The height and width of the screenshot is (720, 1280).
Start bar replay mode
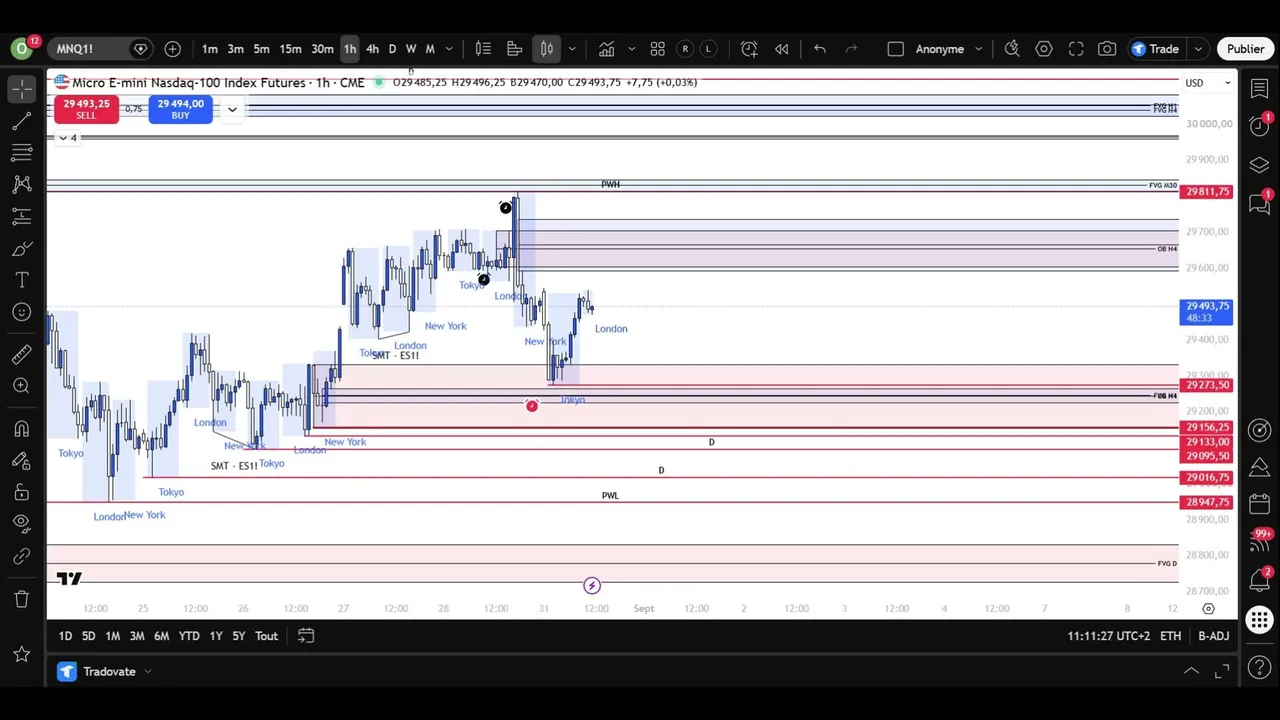click(x=782, y=49)
